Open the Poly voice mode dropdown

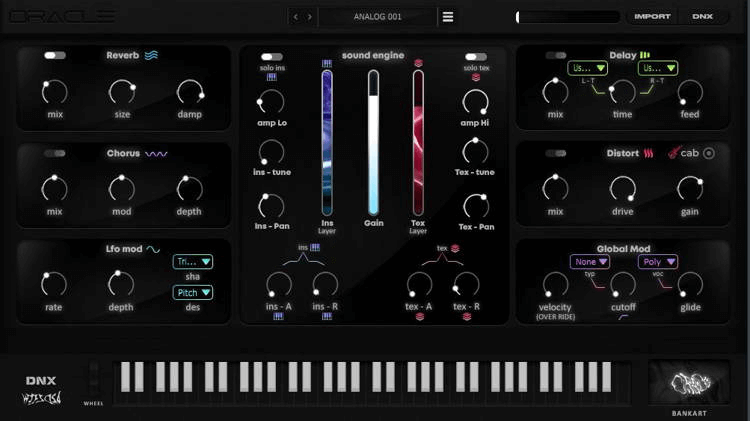pos(658,262)
